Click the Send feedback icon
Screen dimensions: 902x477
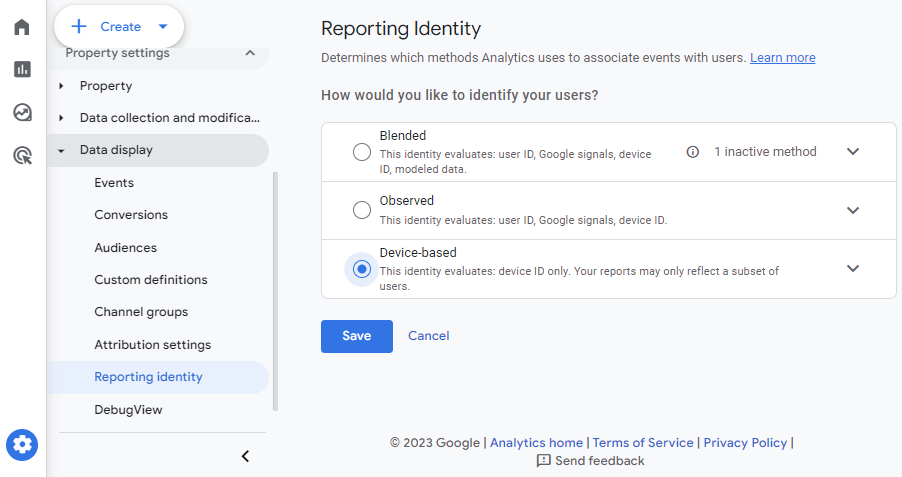(x=543, y=461)
